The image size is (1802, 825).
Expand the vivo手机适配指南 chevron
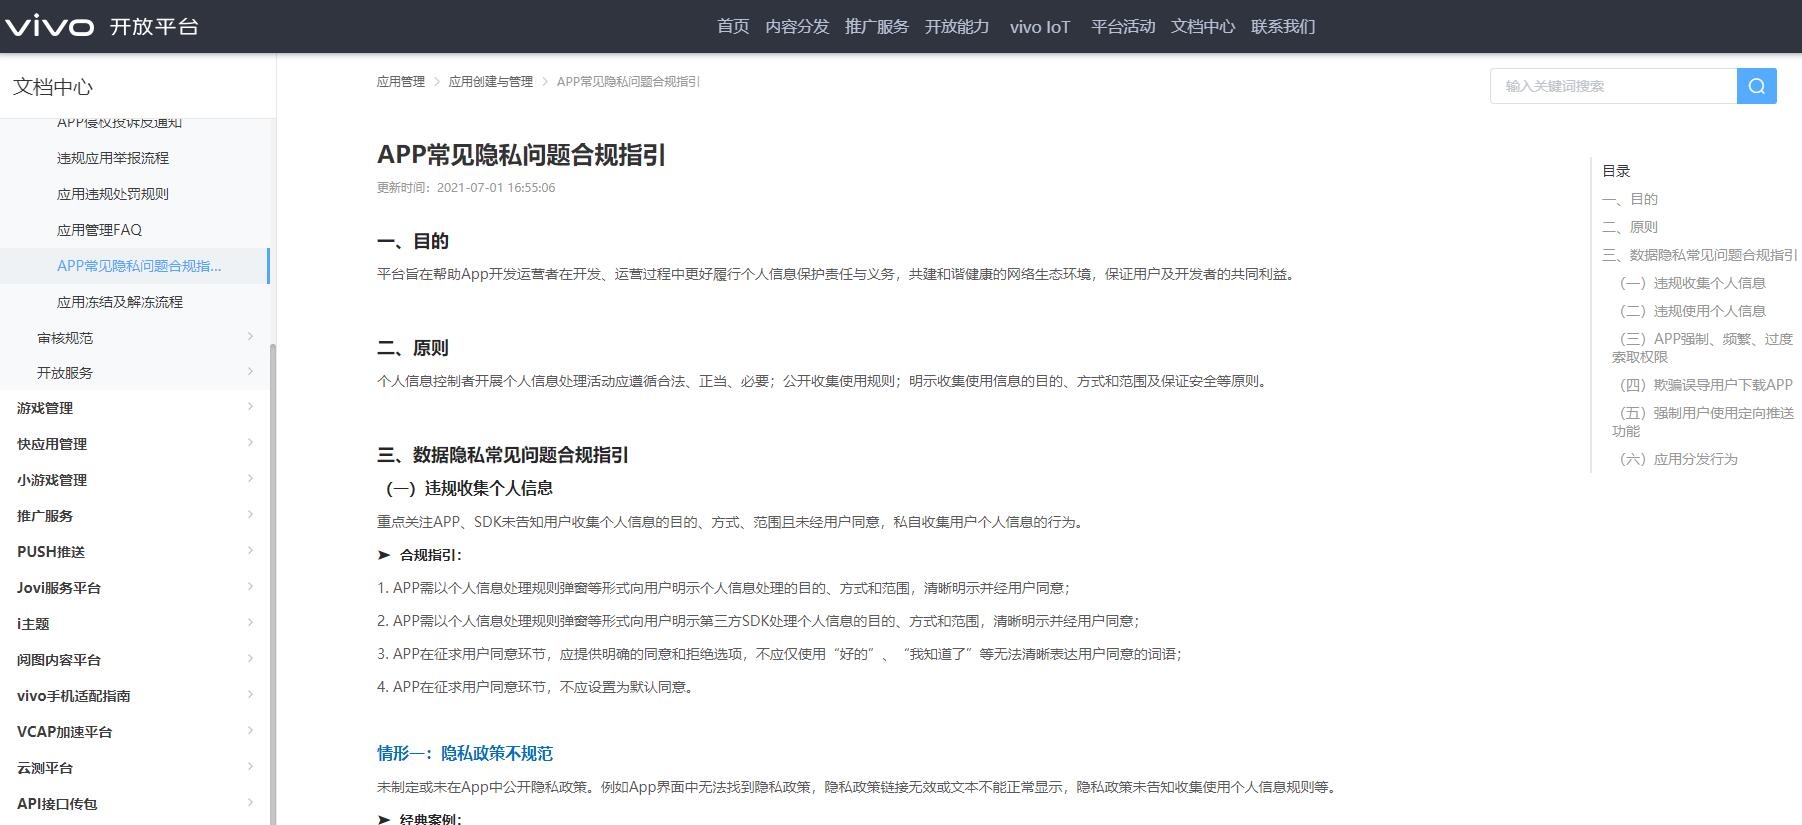pyautogui.click(x=250, y=695)
